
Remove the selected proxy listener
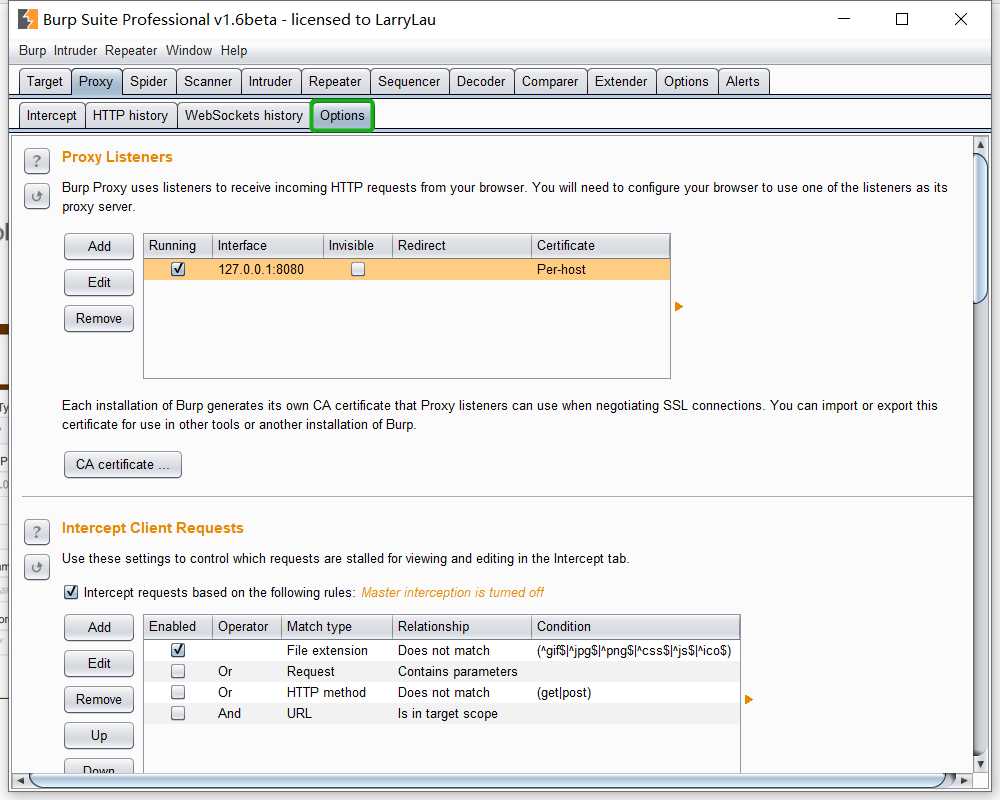tap(99, 318)
